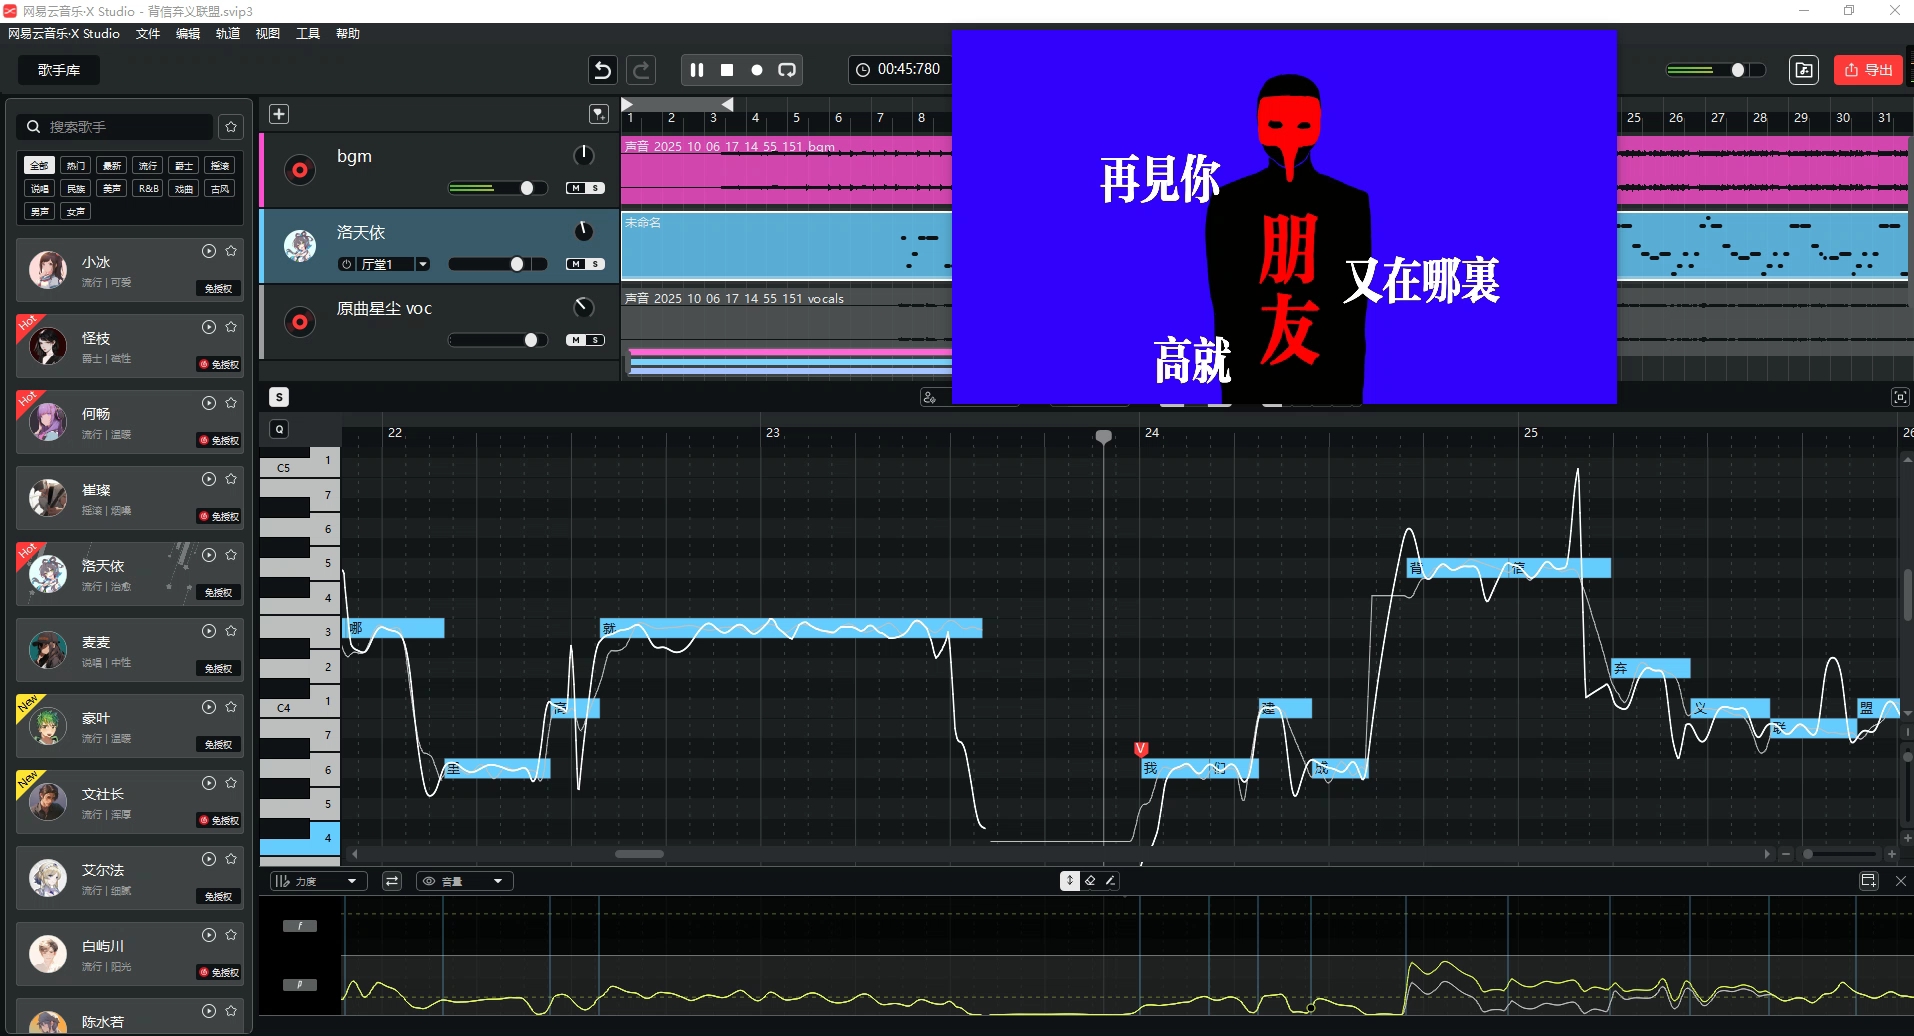Solo the 洛天依 track

click(x=595, y=264)
